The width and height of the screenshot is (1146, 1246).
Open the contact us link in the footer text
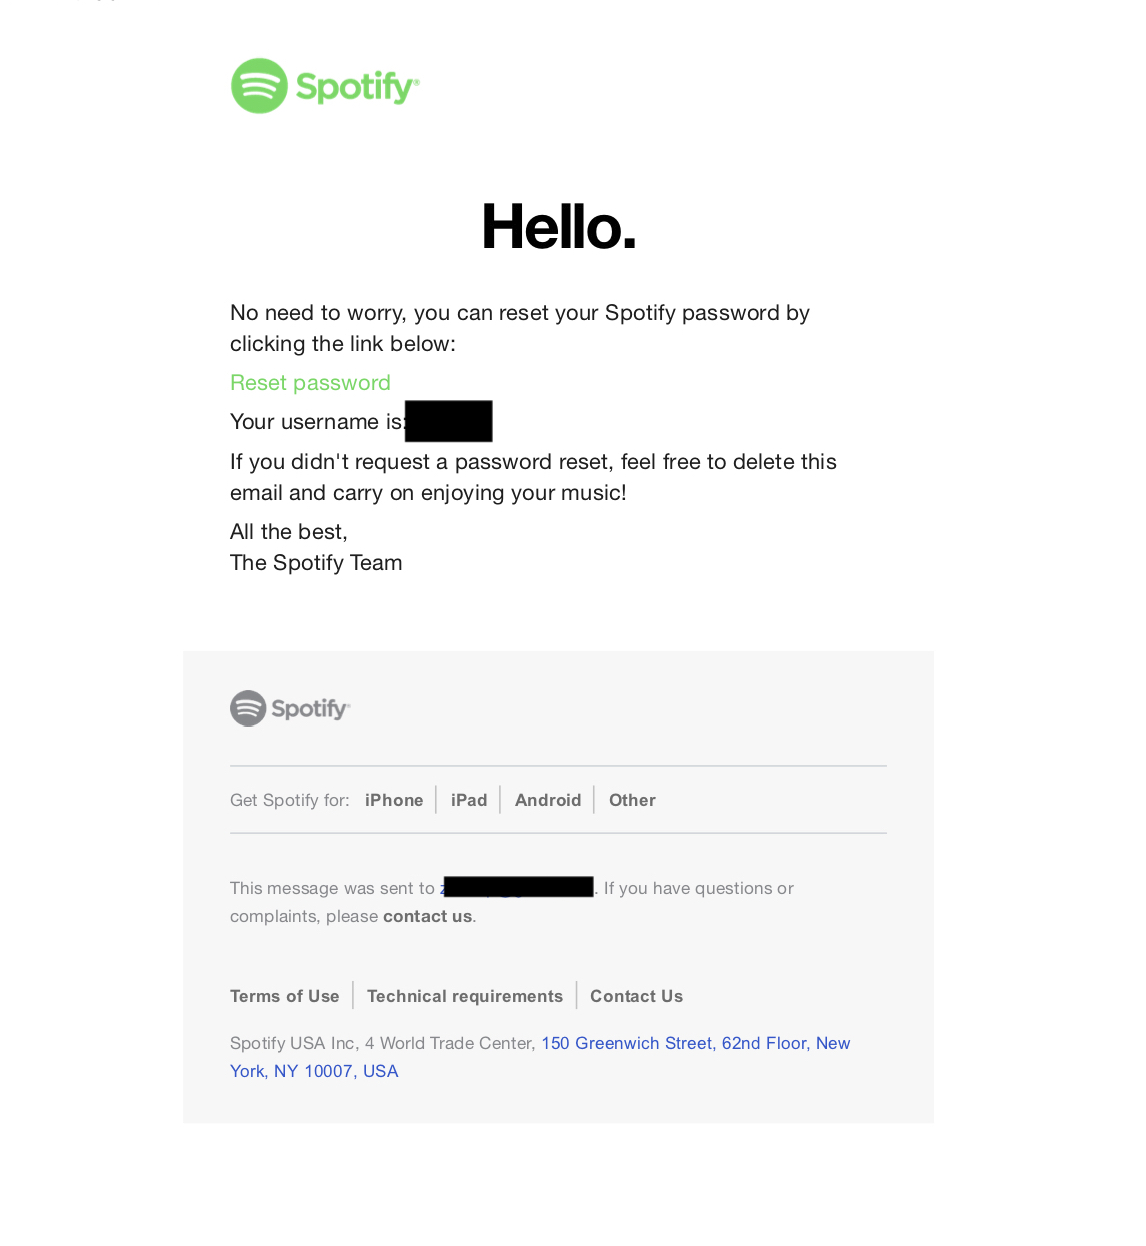tap(427, 915)
